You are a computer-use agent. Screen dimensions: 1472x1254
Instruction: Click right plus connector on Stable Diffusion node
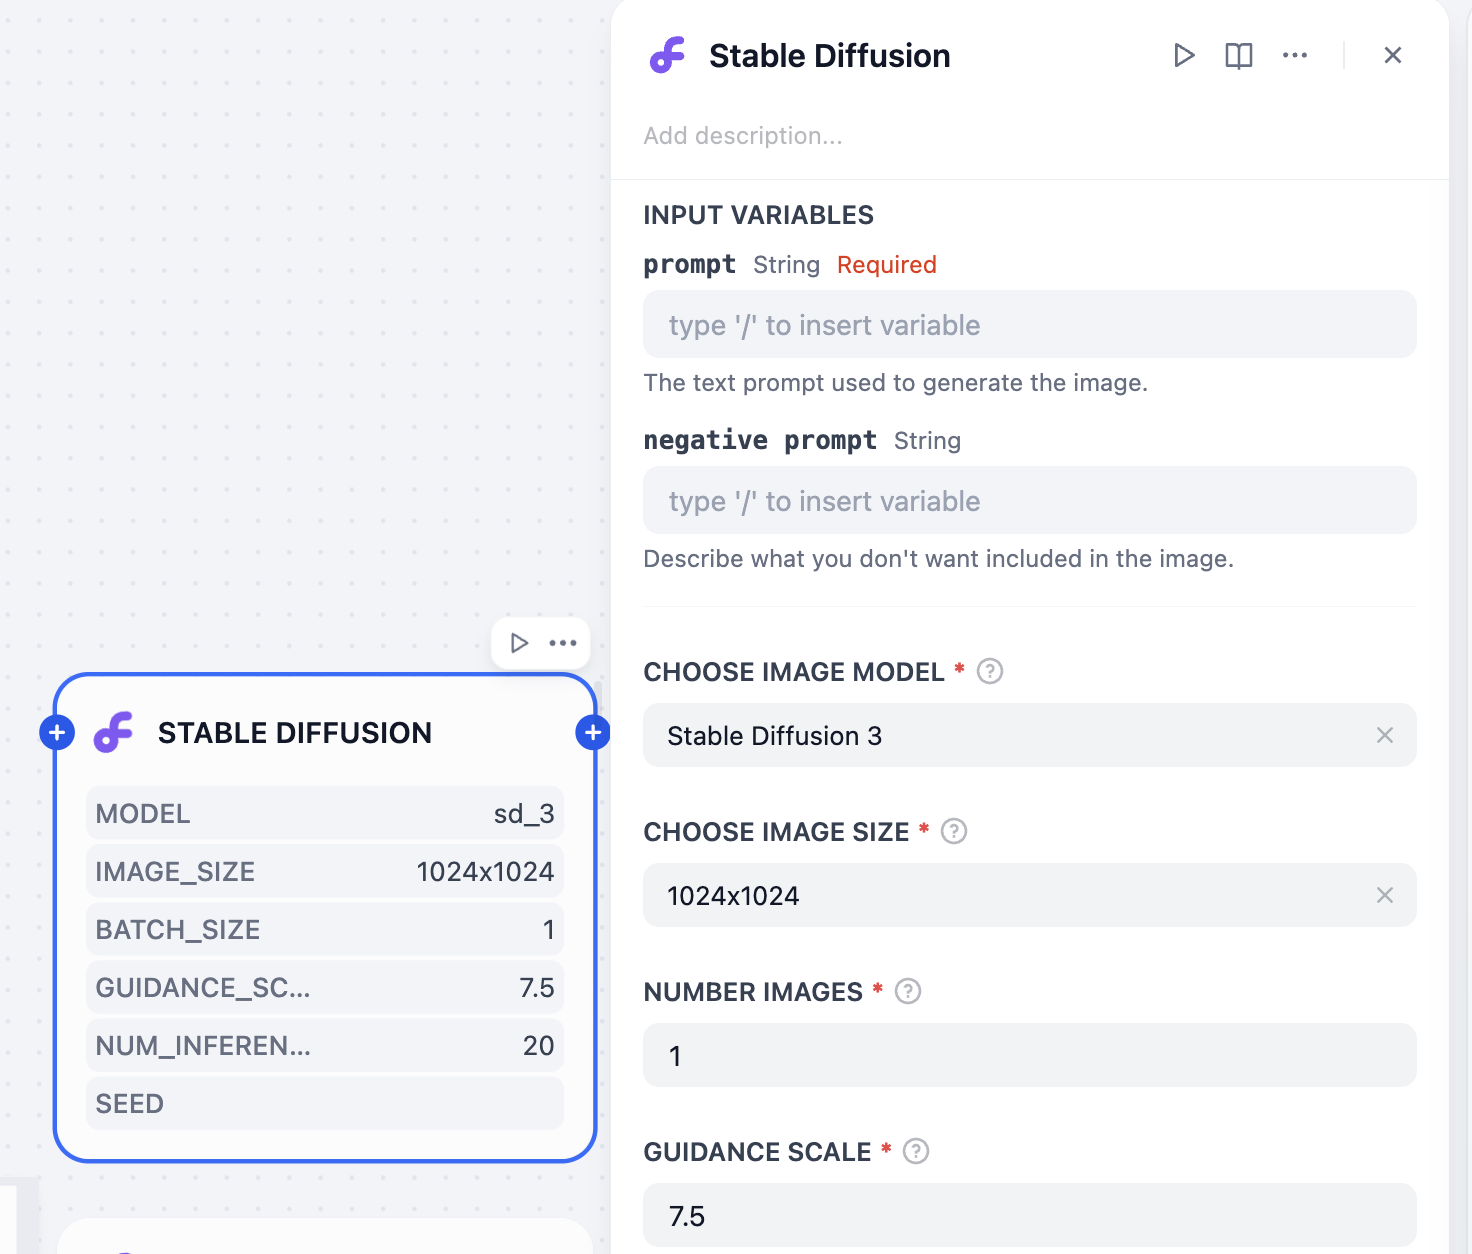[x=593, y=733]
